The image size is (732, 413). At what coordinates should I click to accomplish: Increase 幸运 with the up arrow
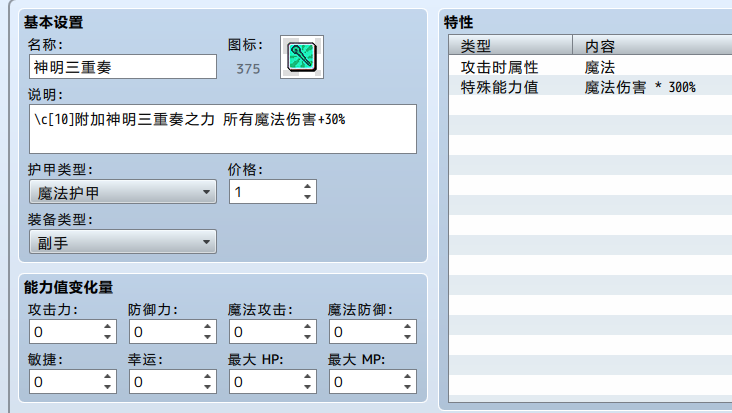coord(207,376)
